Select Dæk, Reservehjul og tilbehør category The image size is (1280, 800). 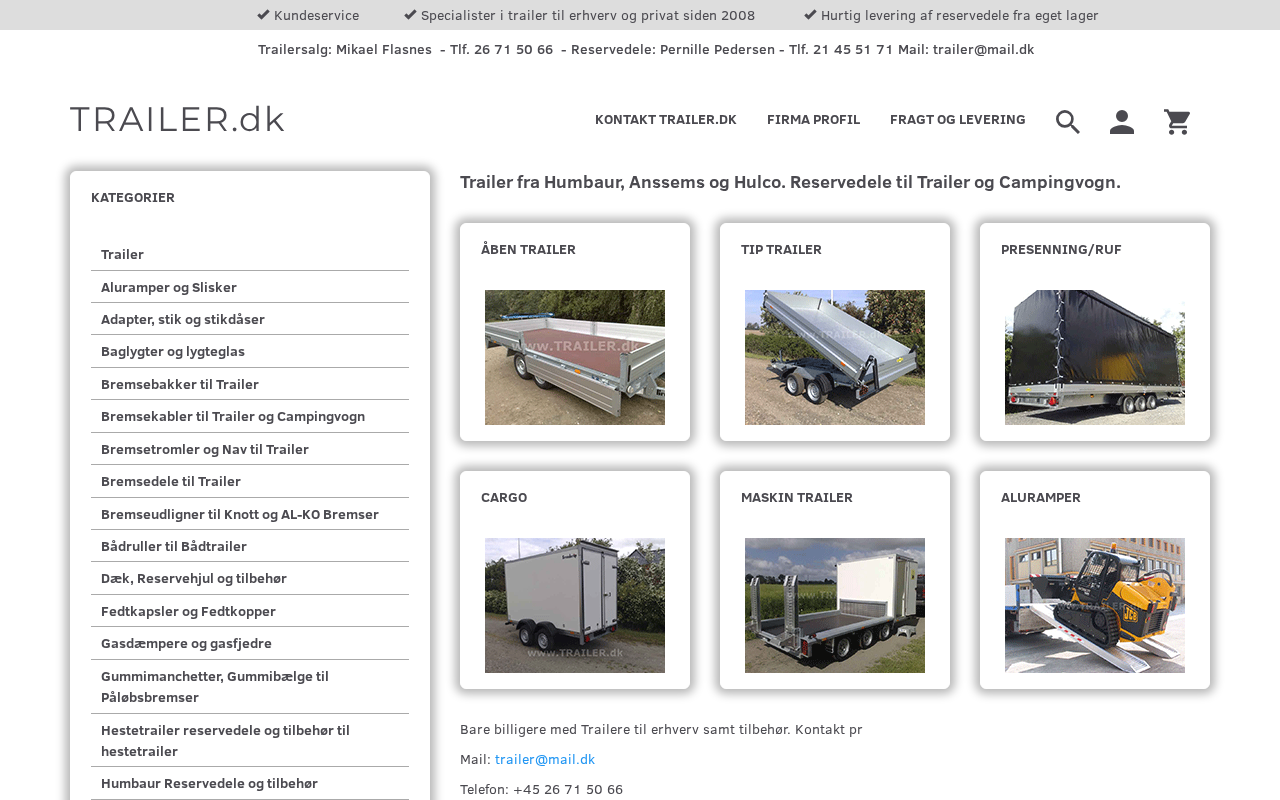click(250, 579)
